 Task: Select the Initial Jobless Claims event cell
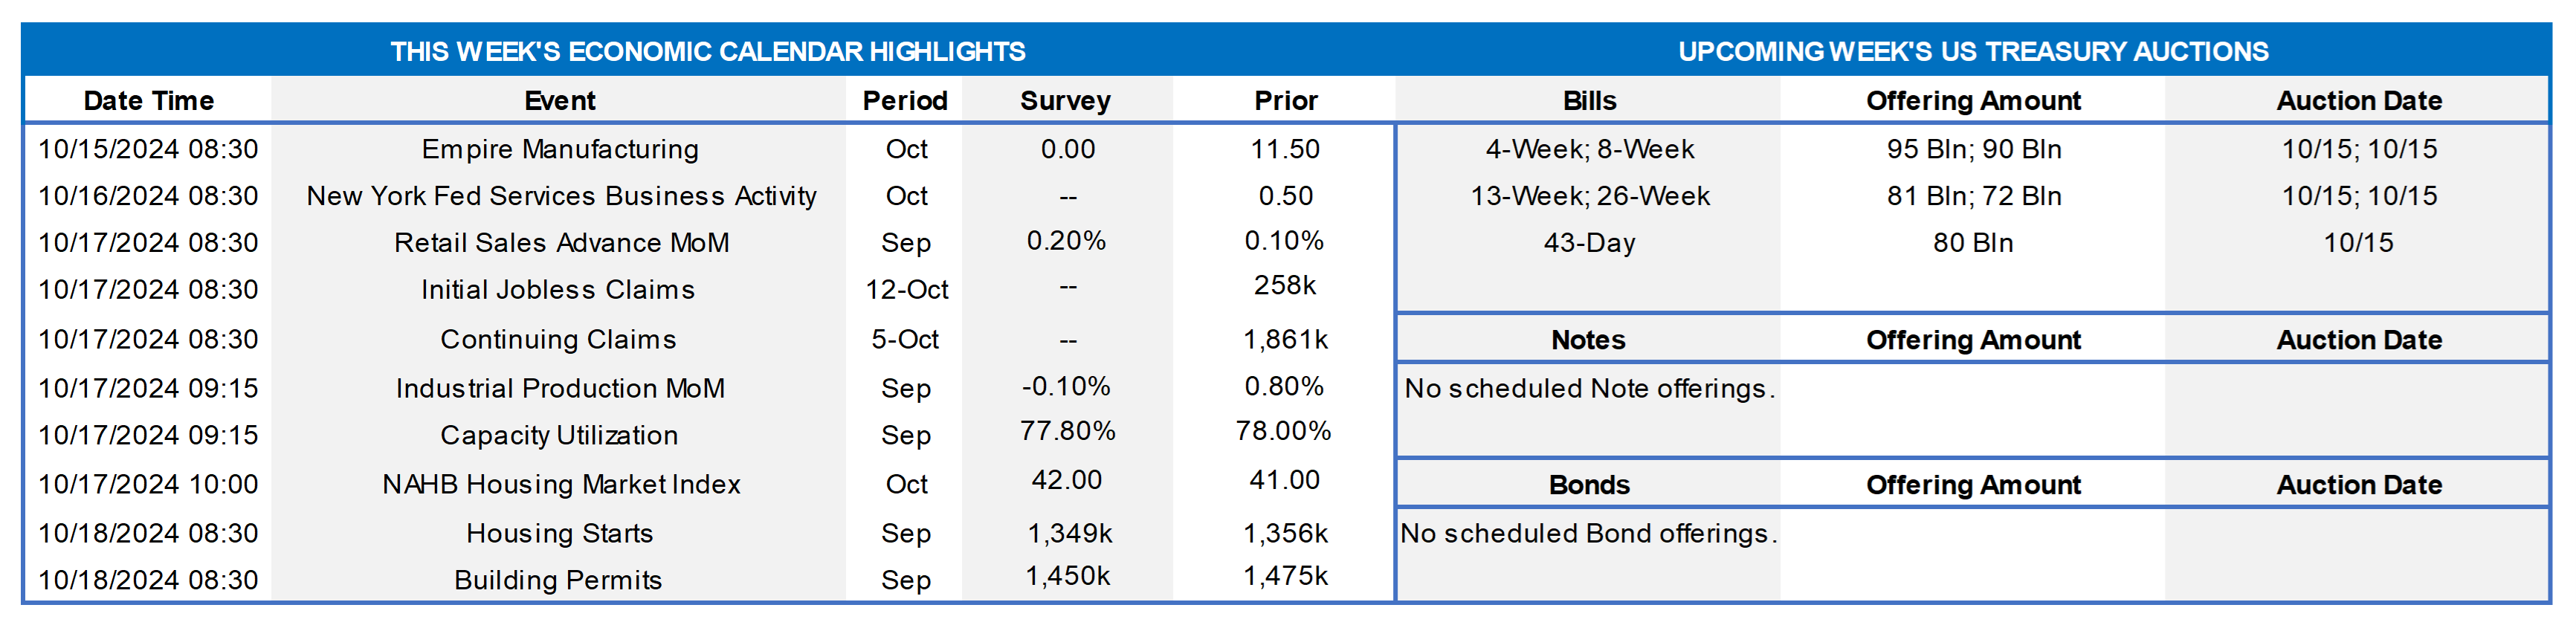[558, 290]
